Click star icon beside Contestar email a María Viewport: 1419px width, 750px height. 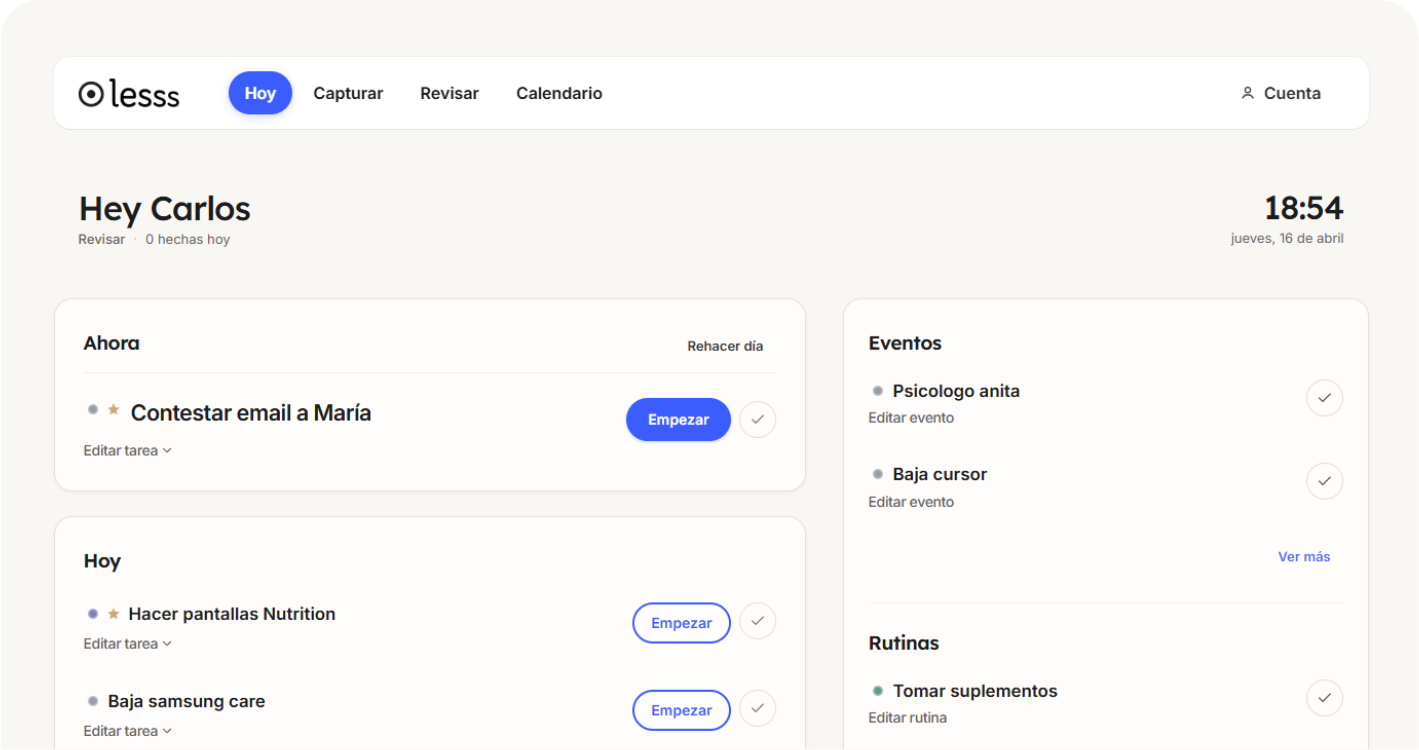coord(113,410)
